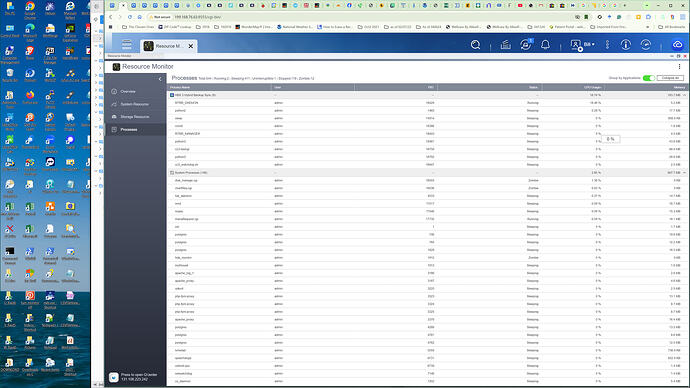Screen dimensions: 690x388
Task: Open the dashboard gauge icon
Action: coord(646,45)
